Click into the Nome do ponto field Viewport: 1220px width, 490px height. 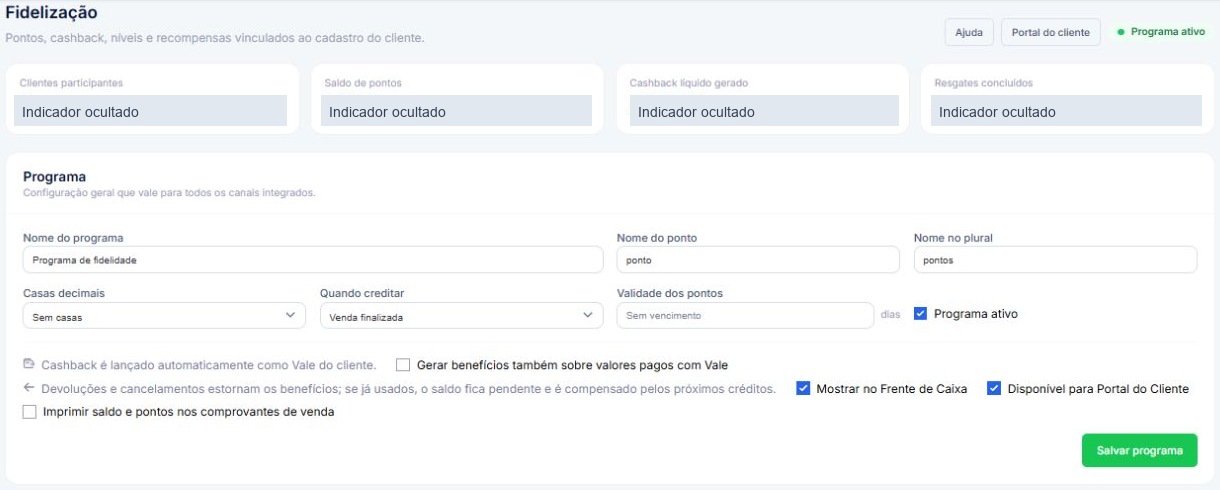(758, 259)
